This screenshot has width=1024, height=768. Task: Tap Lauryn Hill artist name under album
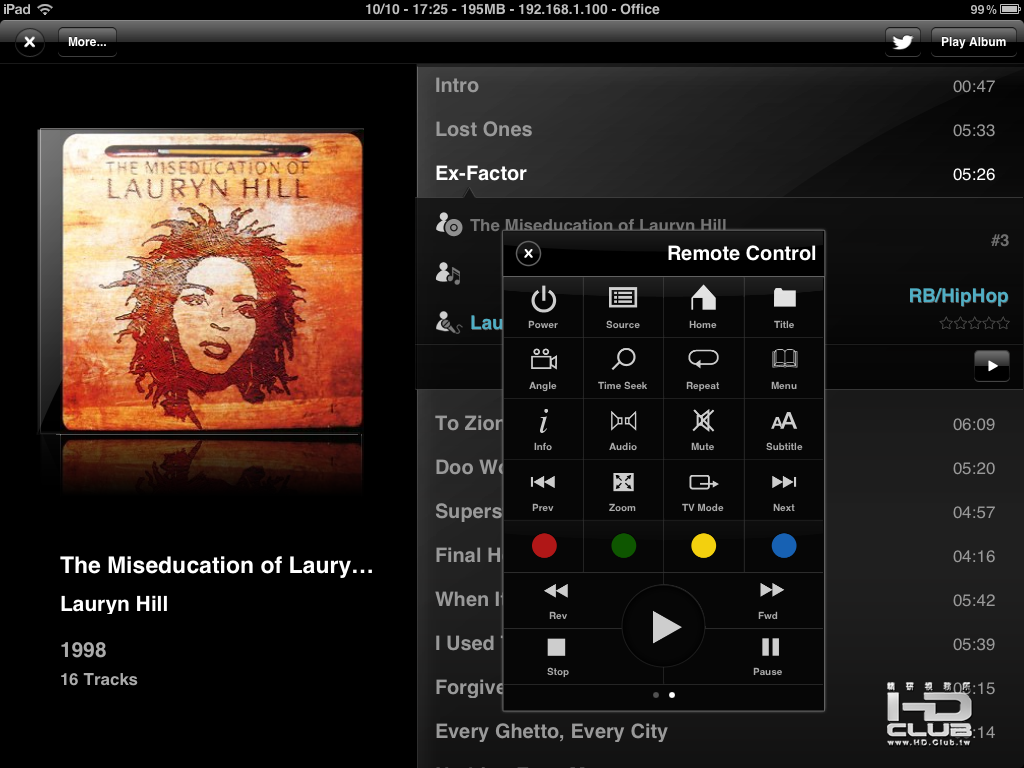(114, 603)
